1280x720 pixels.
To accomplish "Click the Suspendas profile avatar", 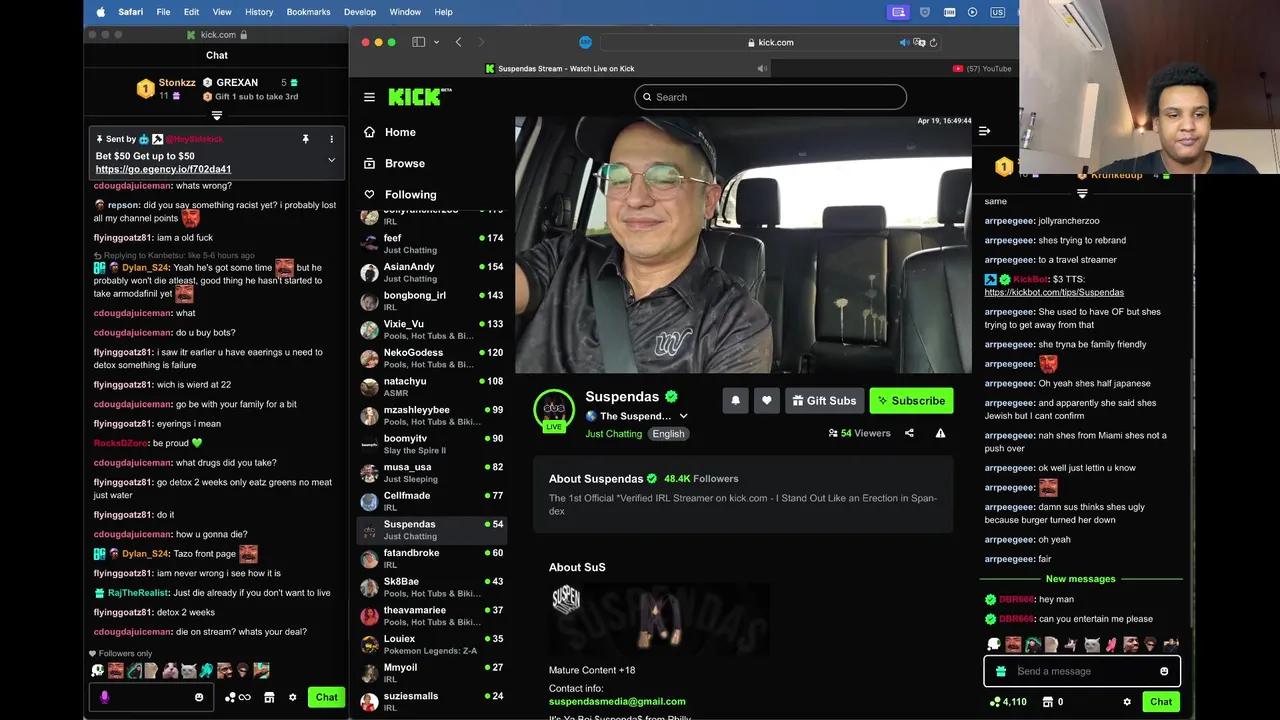I will point(554,409).
